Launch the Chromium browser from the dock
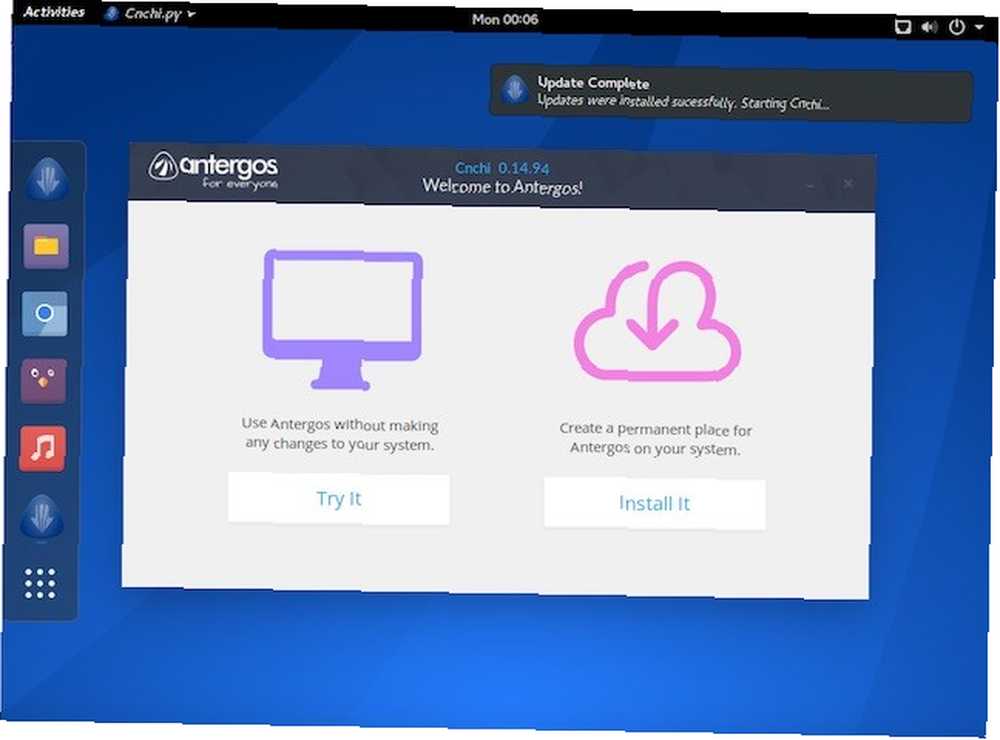The width and height of the screenshot is (1000, 740). (45, 313)
